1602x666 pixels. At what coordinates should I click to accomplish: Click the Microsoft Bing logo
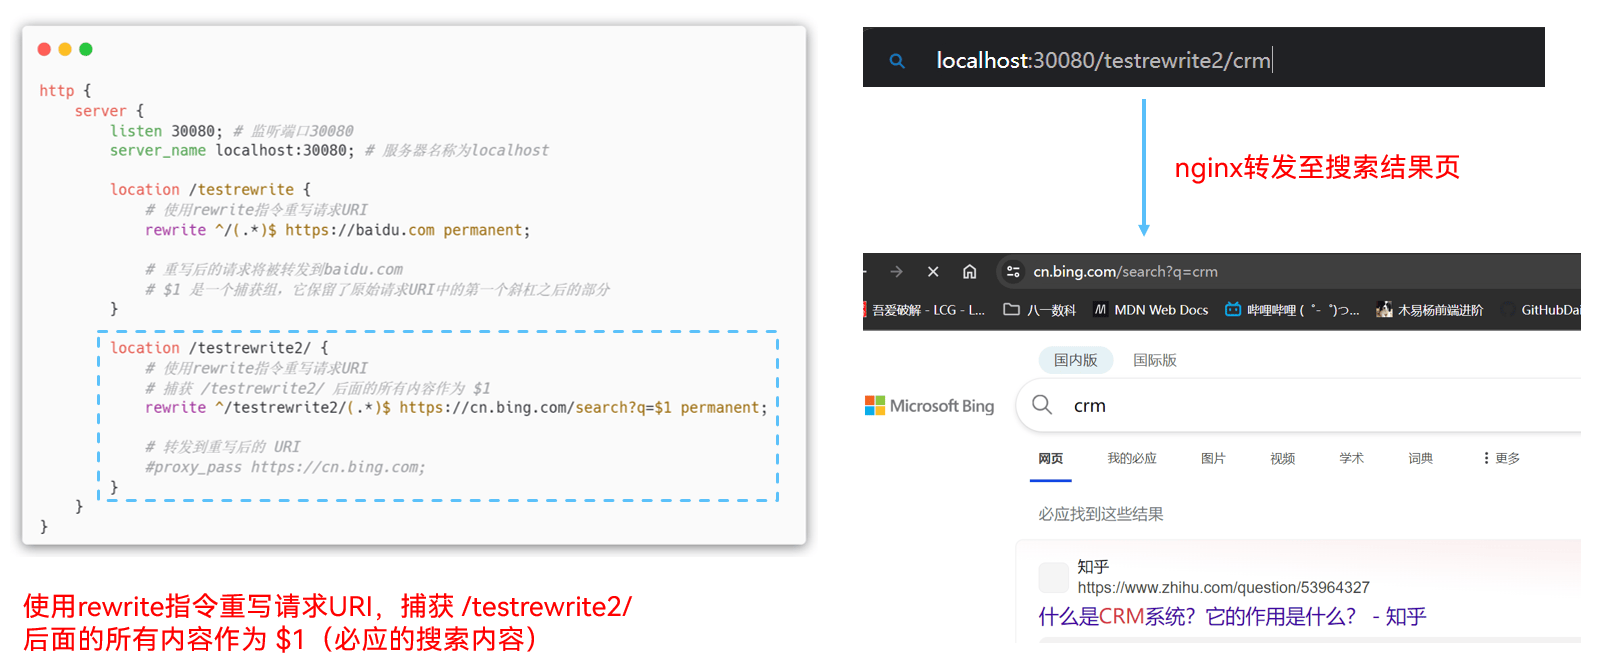[929, 406]
